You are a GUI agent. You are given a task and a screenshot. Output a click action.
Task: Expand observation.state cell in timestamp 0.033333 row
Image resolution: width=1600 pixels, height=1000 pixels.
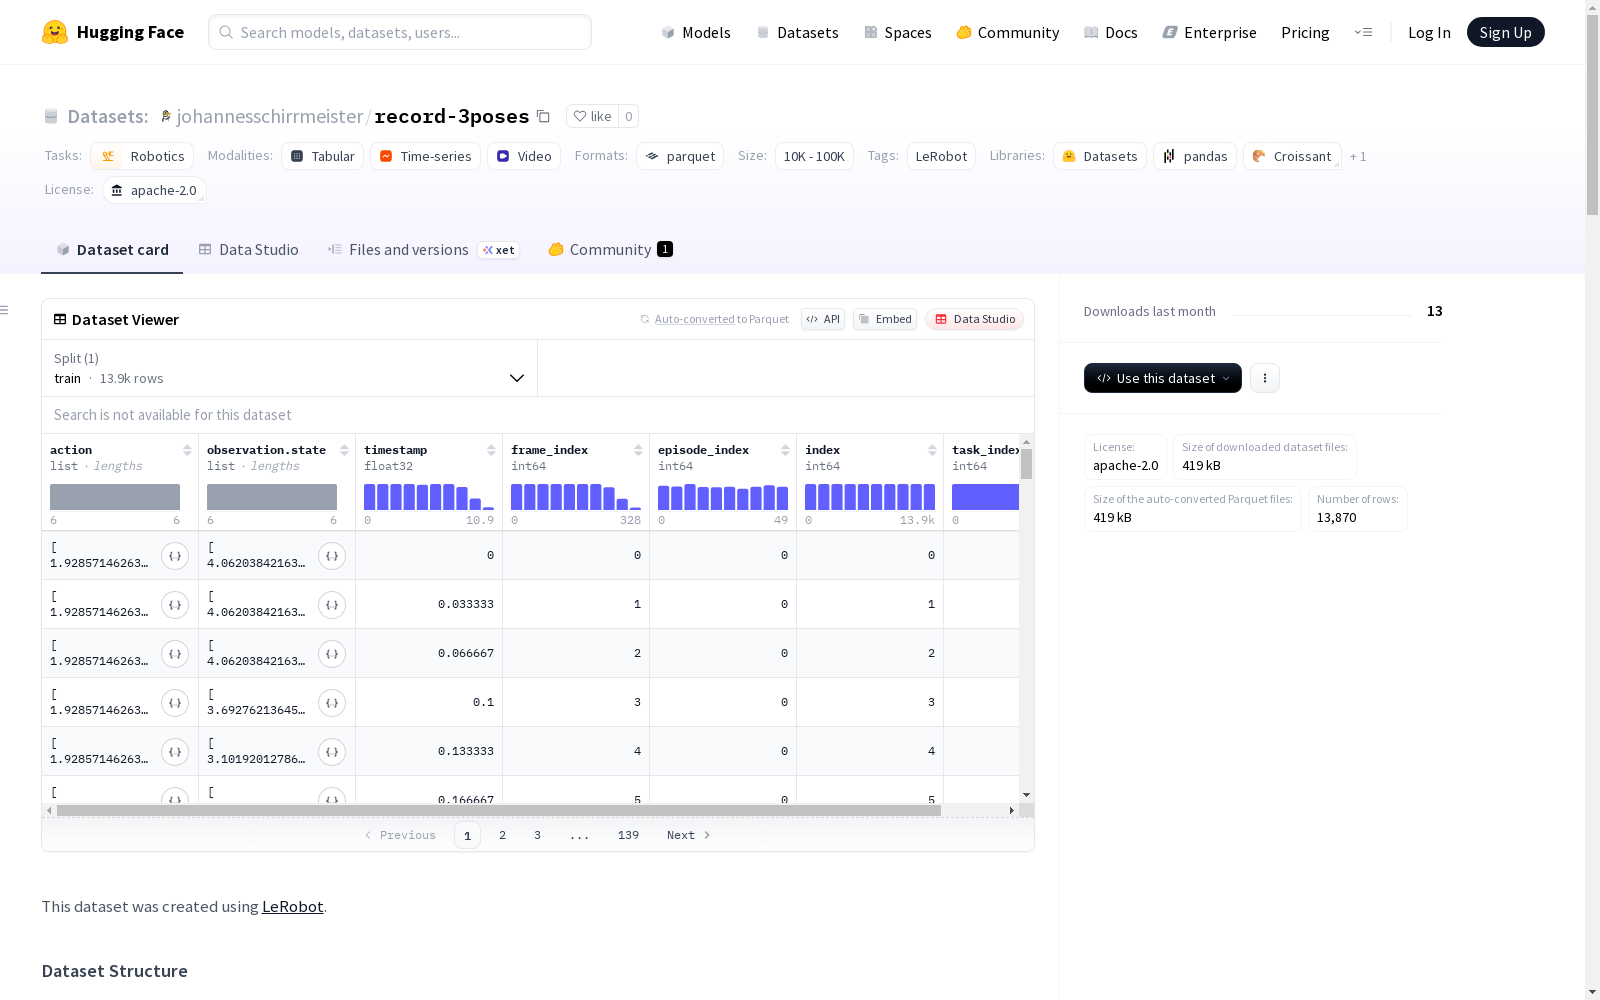tap(332, 605)
